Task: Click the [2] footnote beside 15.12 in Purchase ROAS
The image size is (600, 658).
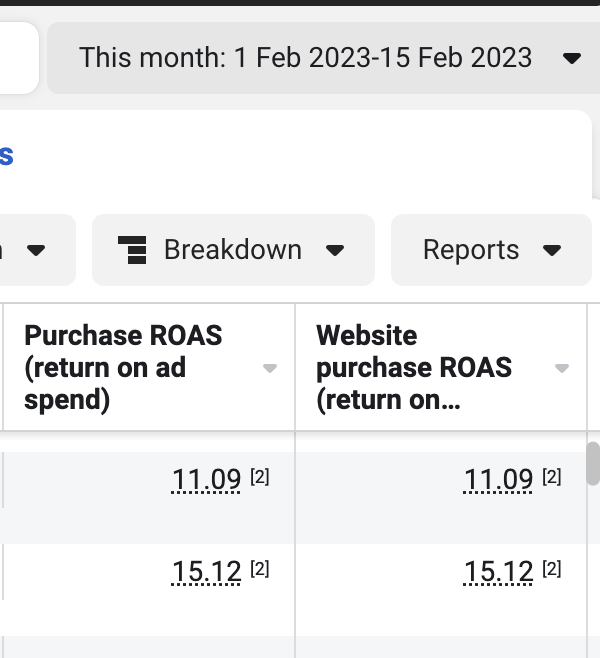Action: coord(260,569)
